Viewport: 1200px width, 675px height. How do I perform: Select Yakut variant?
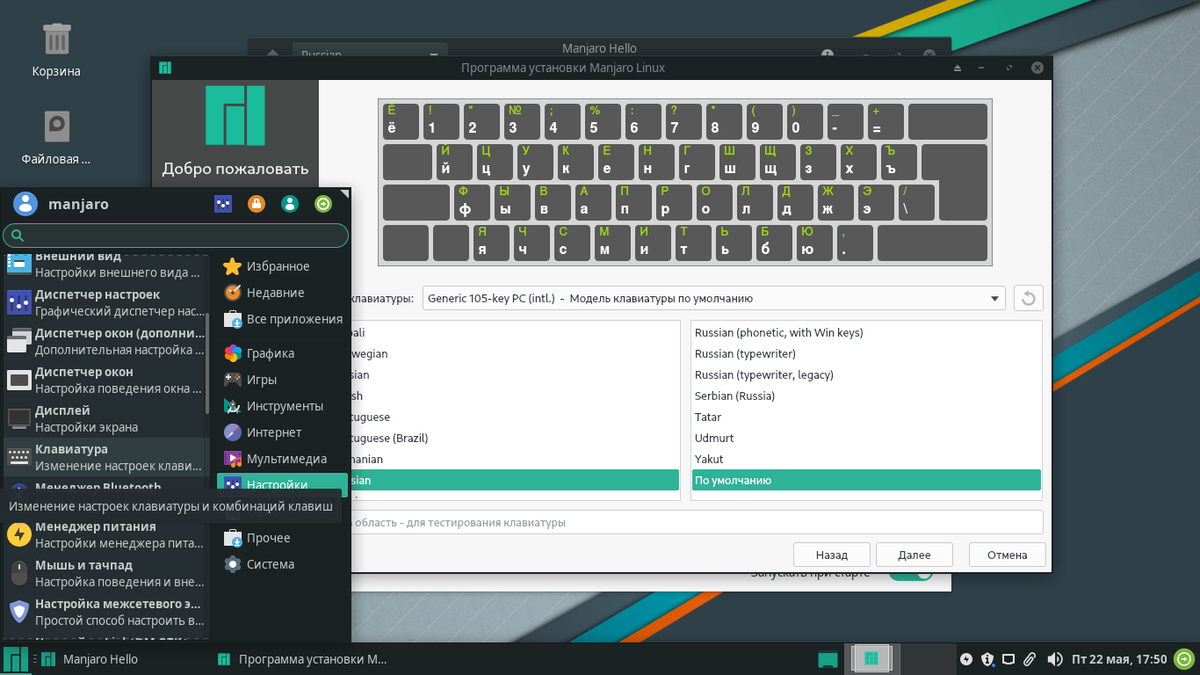(x=866, y=459)
